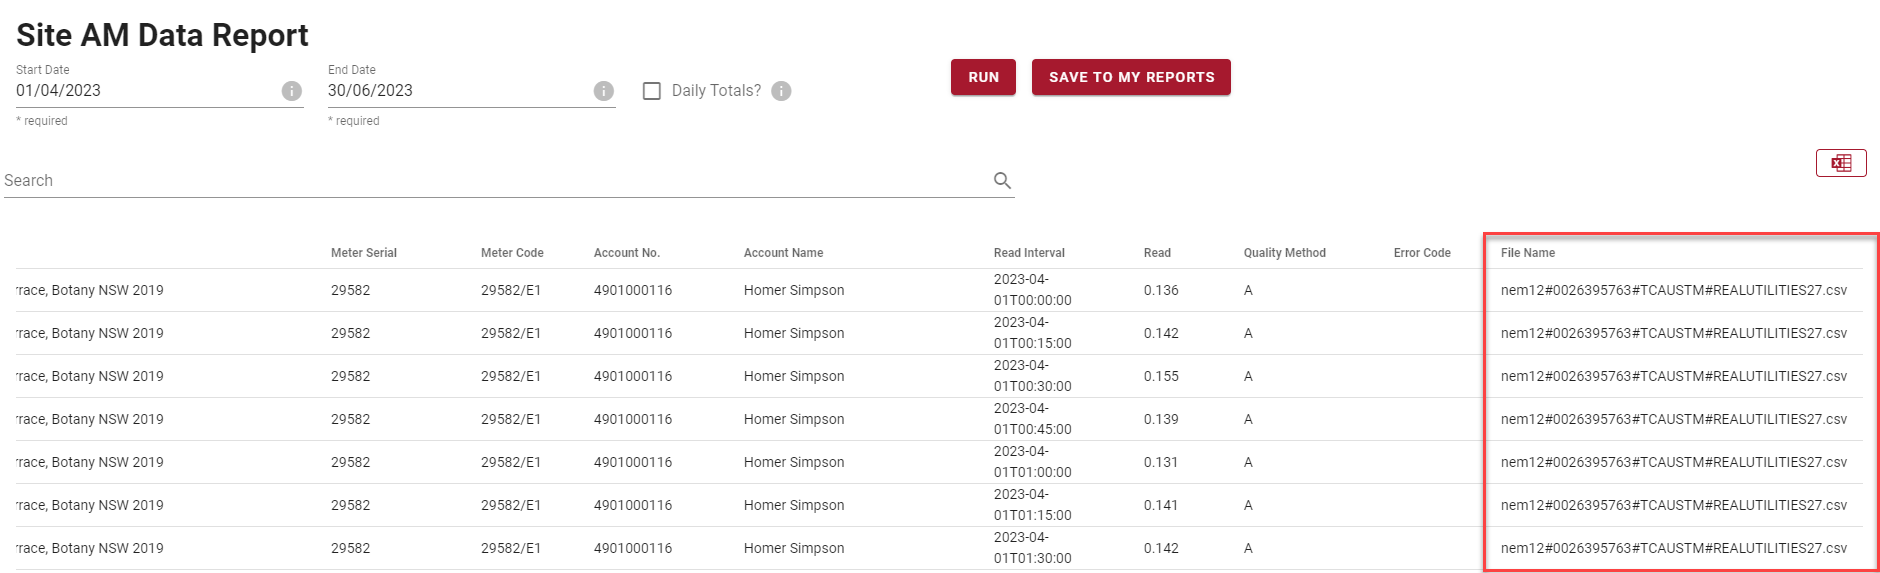1880x573 pixels.
Task: Click the End Date info icon
Action: coord(604,91)
